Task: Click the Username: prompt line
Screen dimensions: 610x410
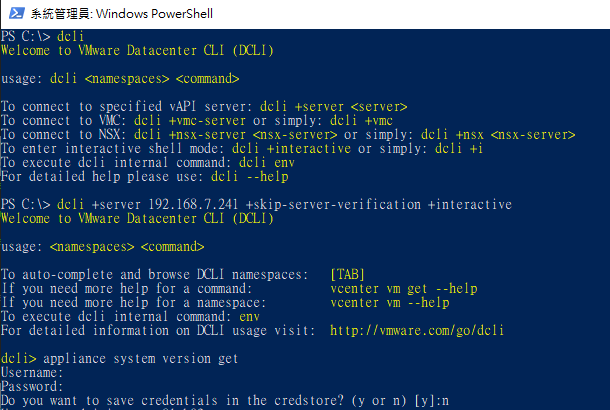Action: point(32,373)
